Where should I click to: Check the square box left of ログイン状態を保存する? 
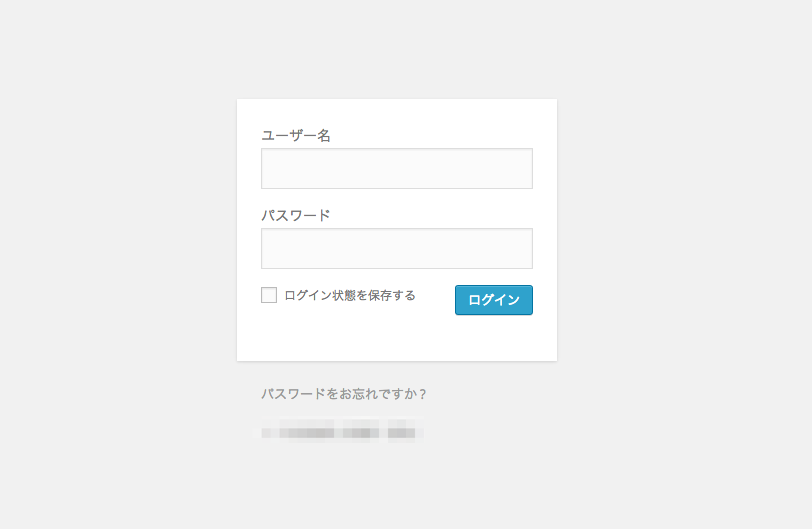[269, 295]
